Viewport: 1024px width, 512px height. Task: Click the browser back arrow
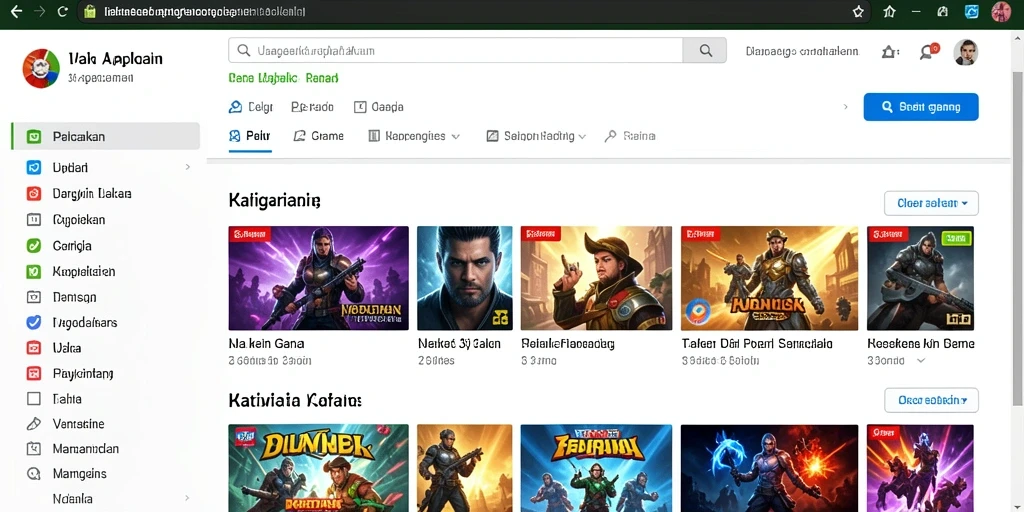point(16,11)
